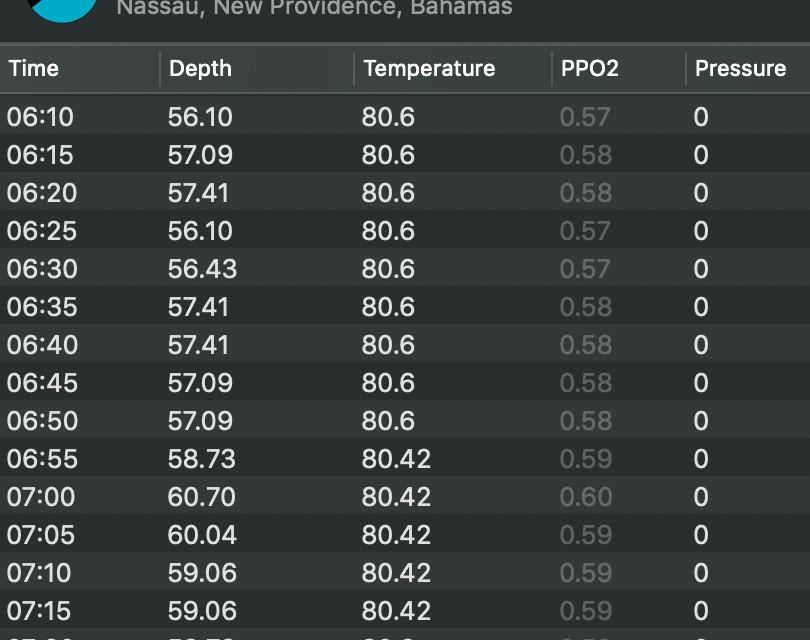This screenshot has height=640, width=810.
Task: Click the Depth column header
Action: 200,69
